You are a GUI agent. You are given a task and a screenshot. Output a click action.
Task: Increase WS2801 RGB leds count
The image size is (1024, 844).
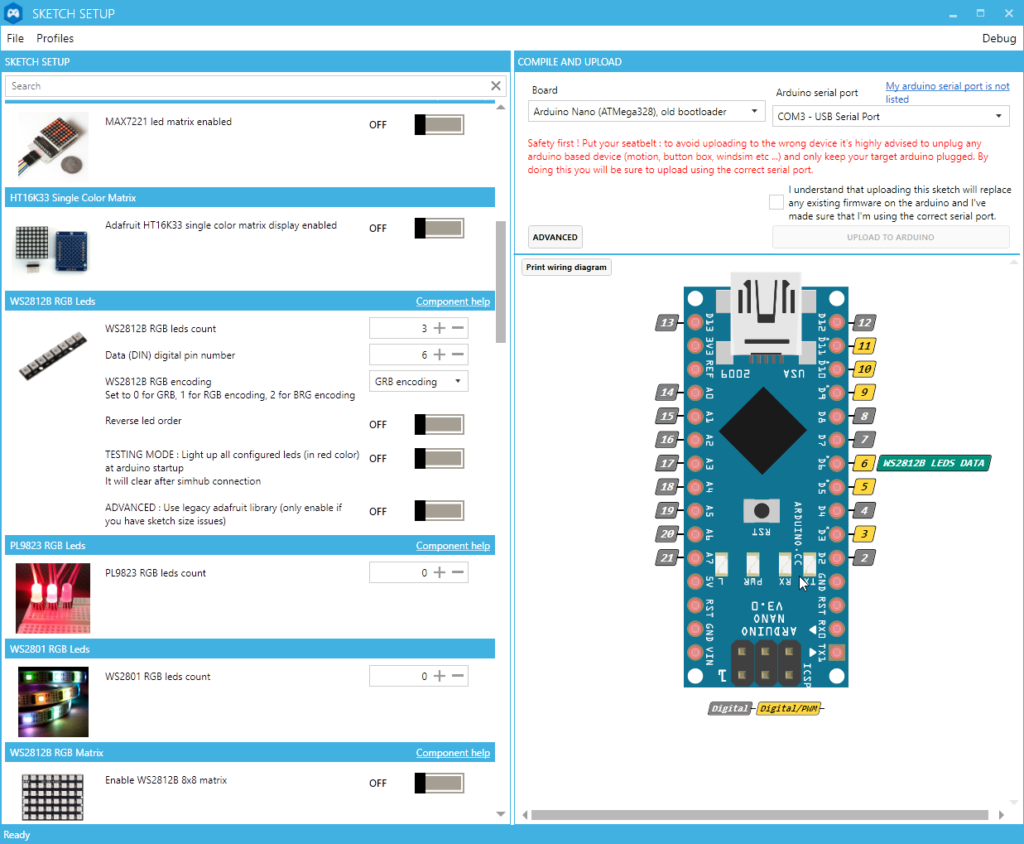pos(440,676)
